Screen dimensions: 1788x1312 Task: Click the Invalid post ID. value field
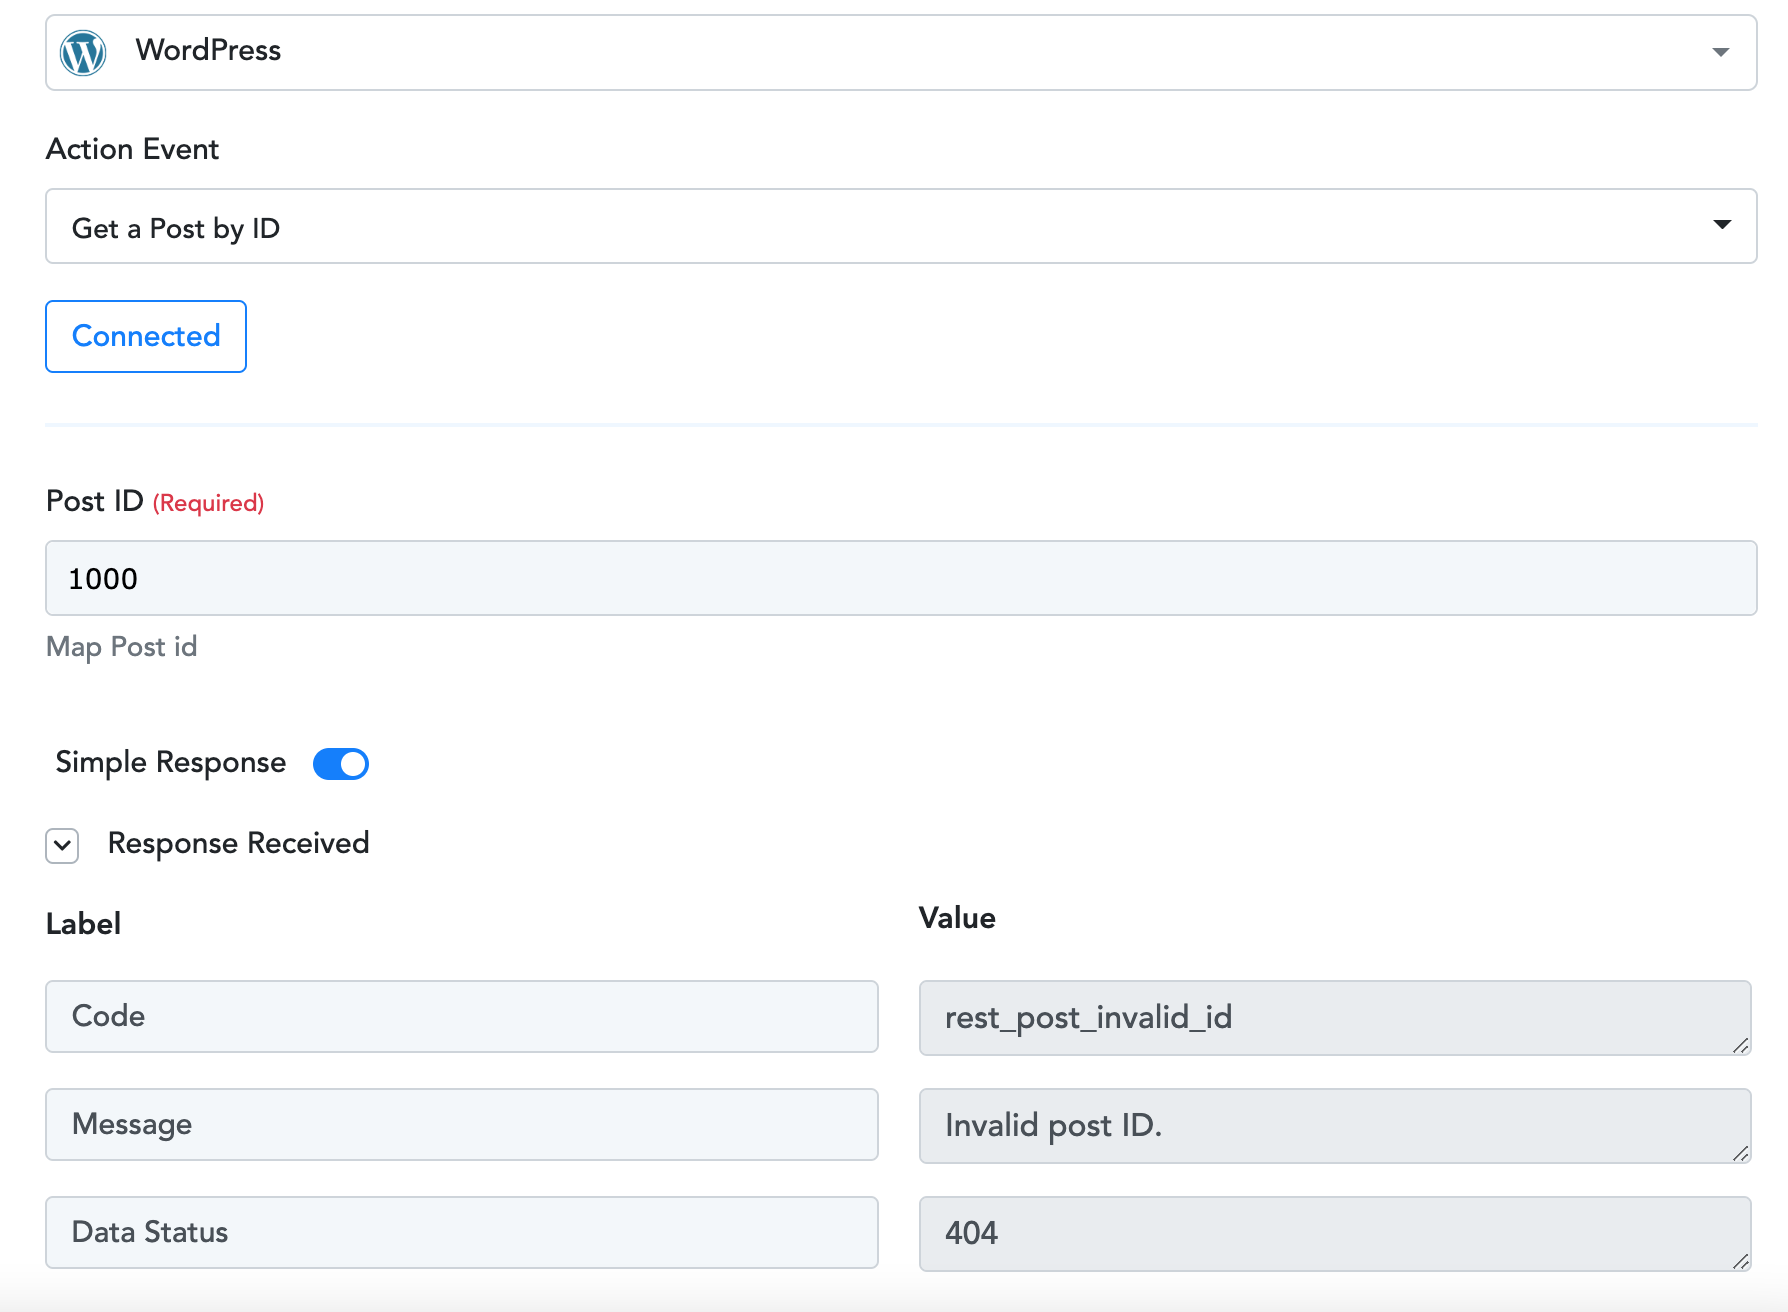[x=1335, y=1126]
